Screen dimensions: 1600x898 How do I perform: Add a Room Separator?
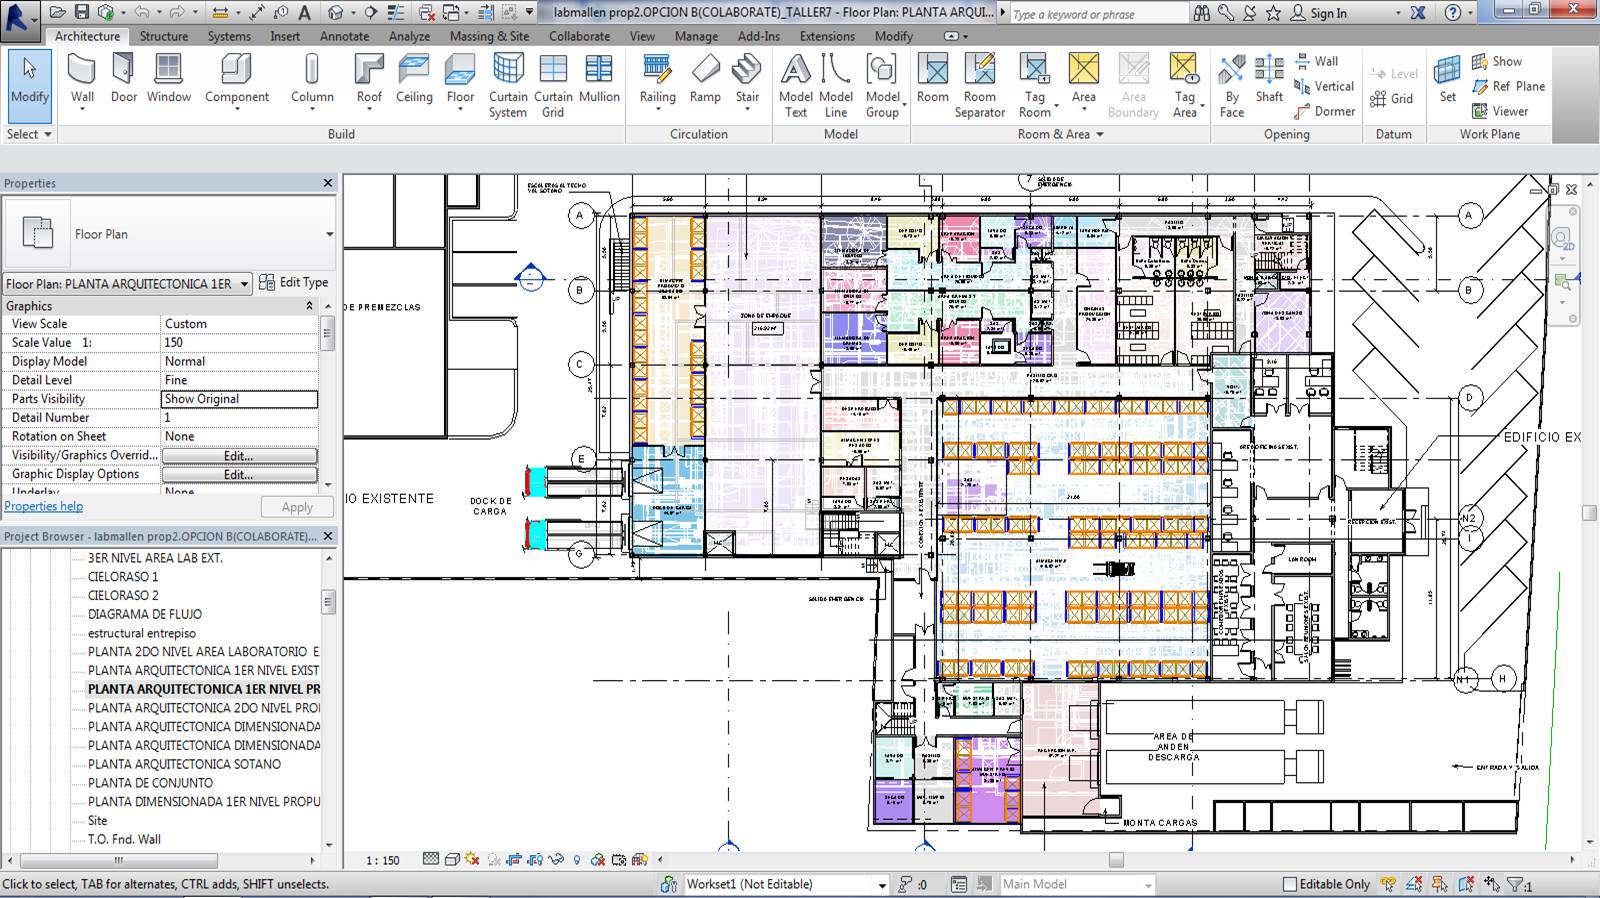[979, 86]
